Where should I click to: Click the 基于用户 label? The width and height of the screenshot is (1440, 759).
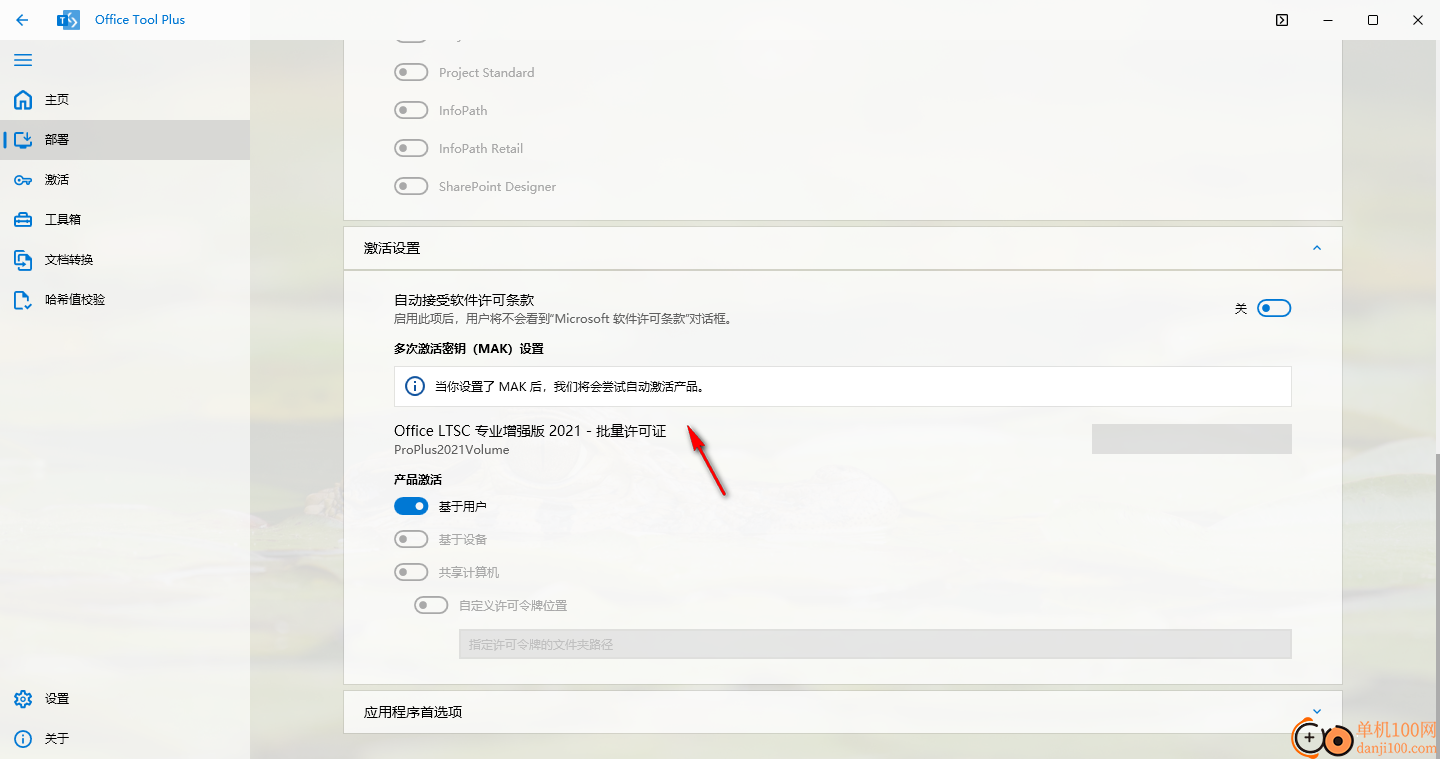click(463, 507)
